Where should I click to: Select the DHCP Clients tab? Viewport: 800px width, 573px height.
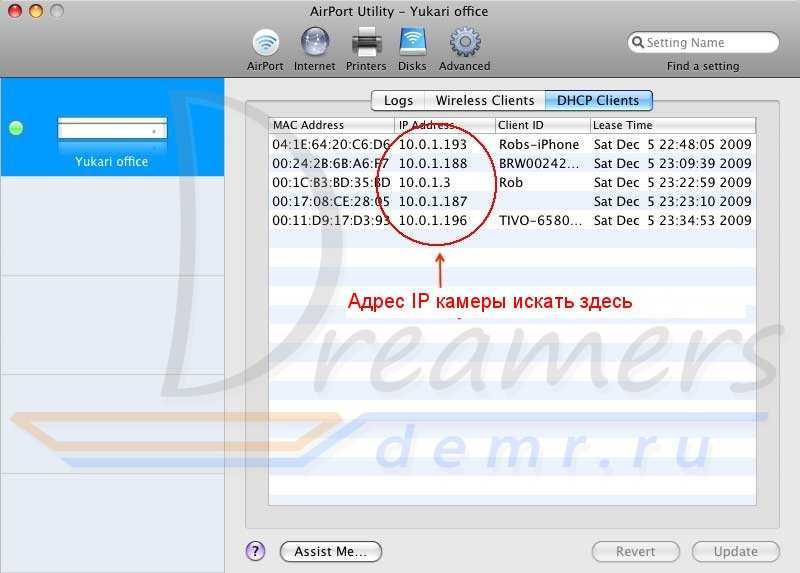(x=598, y=100)
